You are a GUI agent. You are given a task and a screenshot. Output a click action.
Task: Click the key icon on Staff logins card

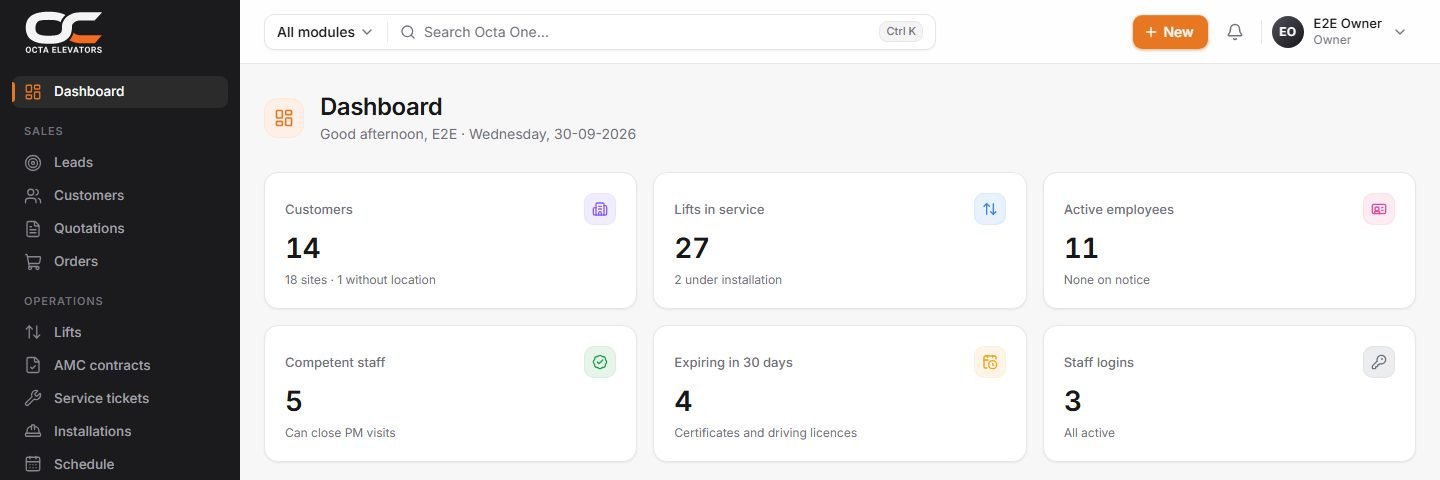pos(1379,362)
